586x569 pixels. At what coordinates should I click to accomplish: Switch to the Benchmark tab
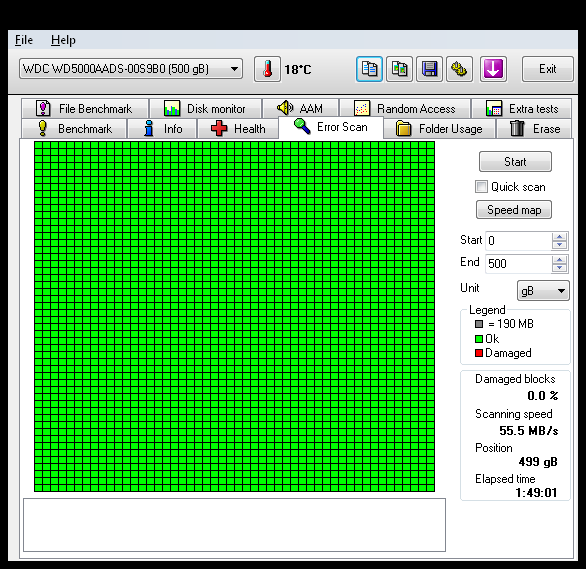tap(75, 129)
